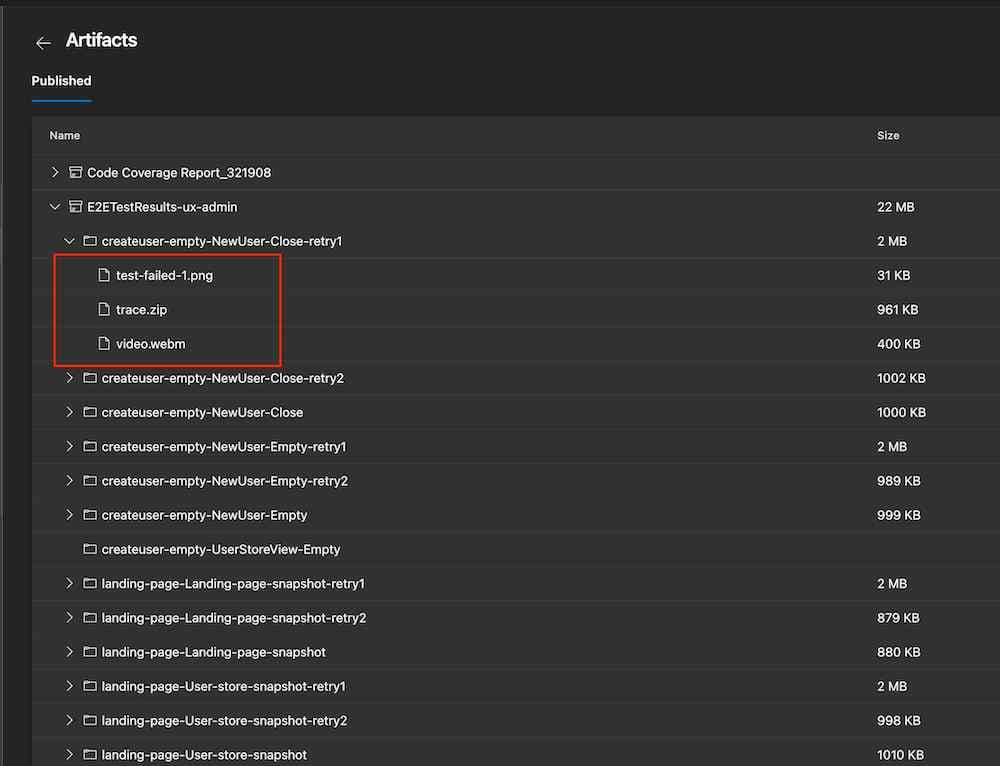The height and width of the screenshot is (766, 1000).
Task: Click folder icon of createuser-empty-NewUser-Close
Action: (x=89, y=412)
